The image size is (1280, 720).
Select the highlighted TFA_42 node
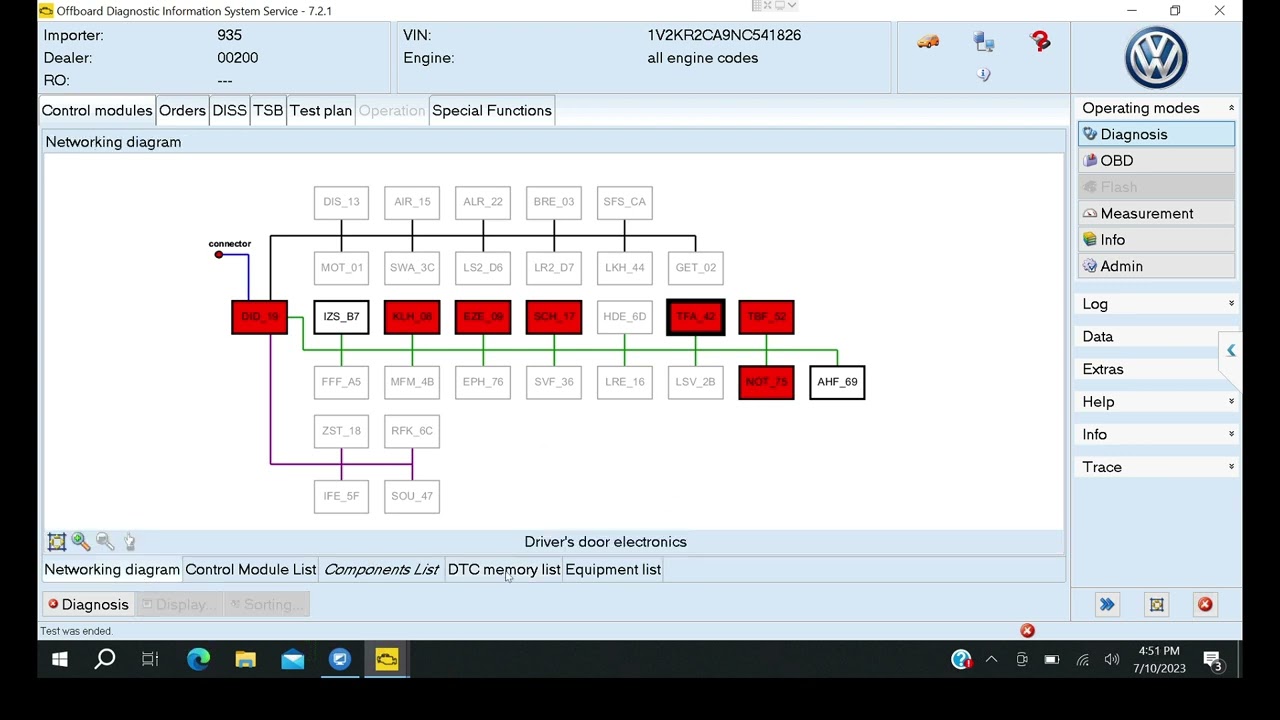696,317
